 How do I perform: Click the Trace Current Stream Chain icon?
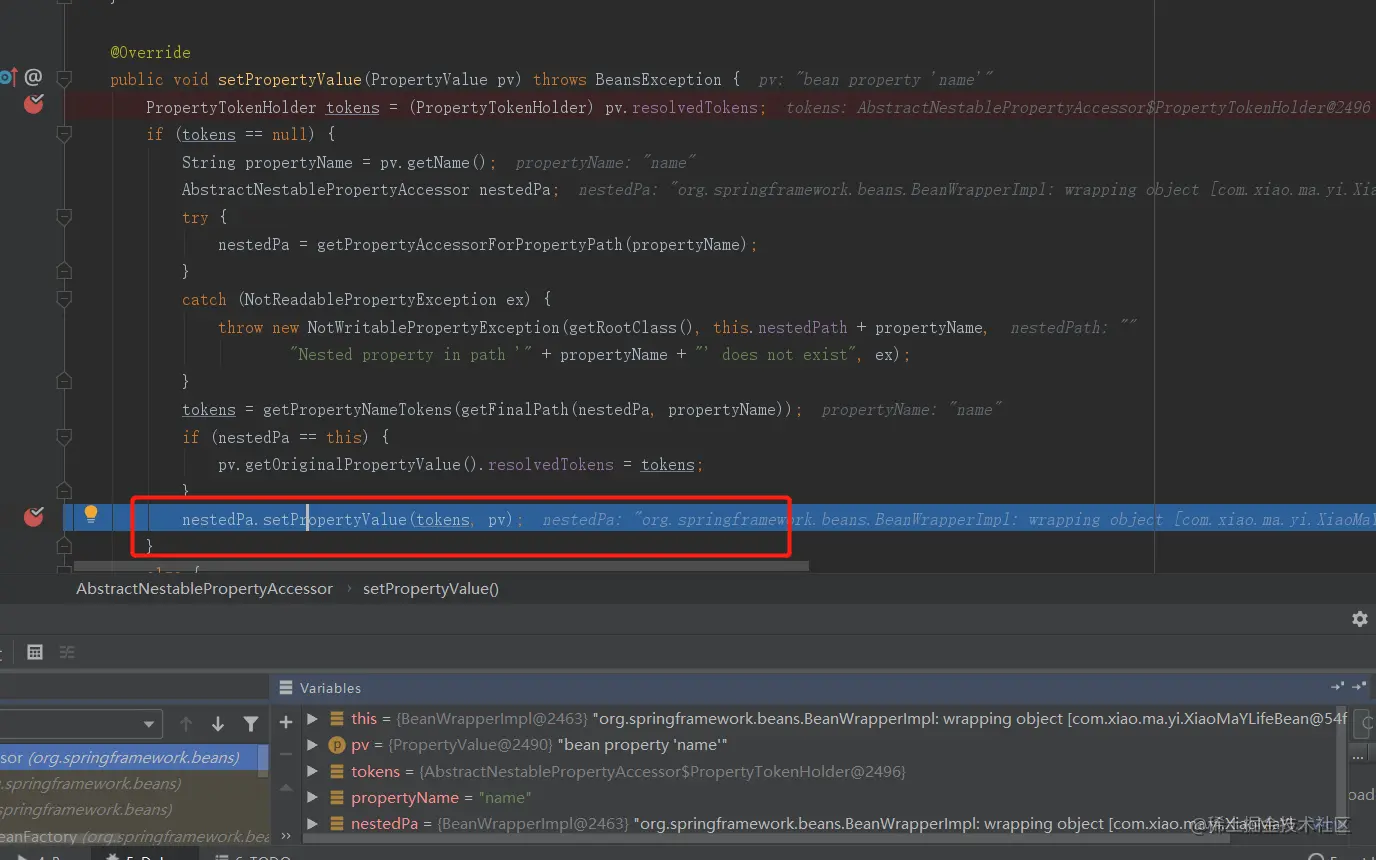(x=67, y=652)
